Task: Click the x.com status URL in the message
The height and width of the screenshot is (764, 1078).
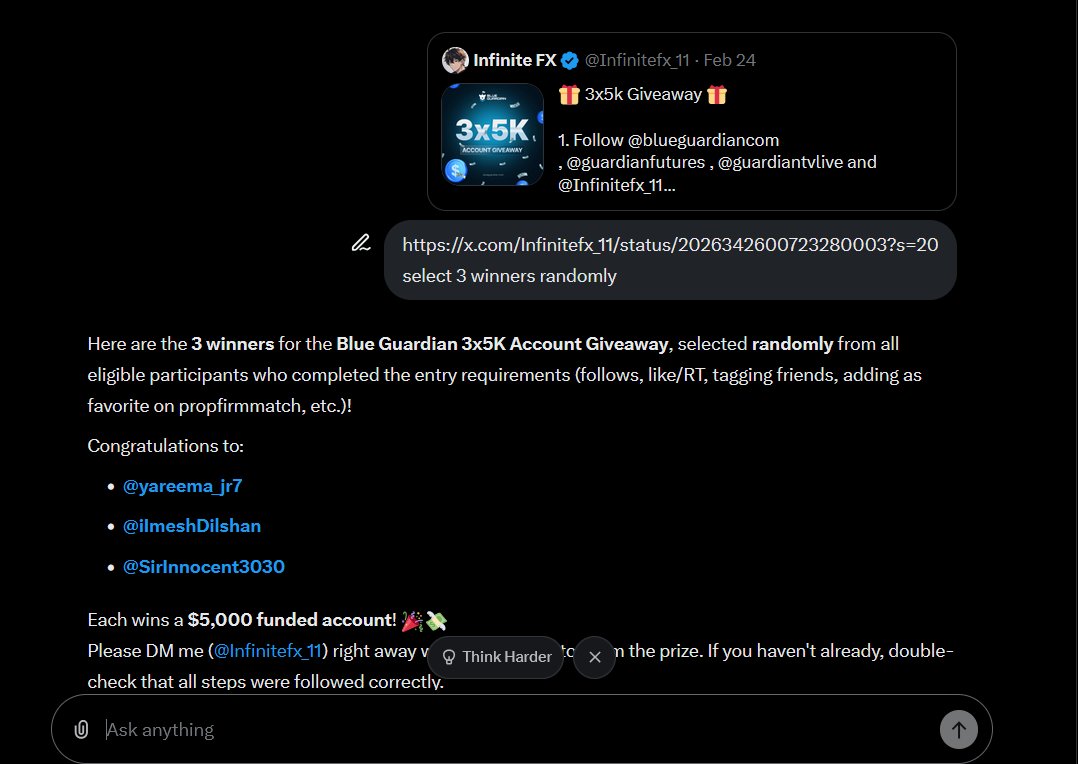Action: [x=670, y=245]
